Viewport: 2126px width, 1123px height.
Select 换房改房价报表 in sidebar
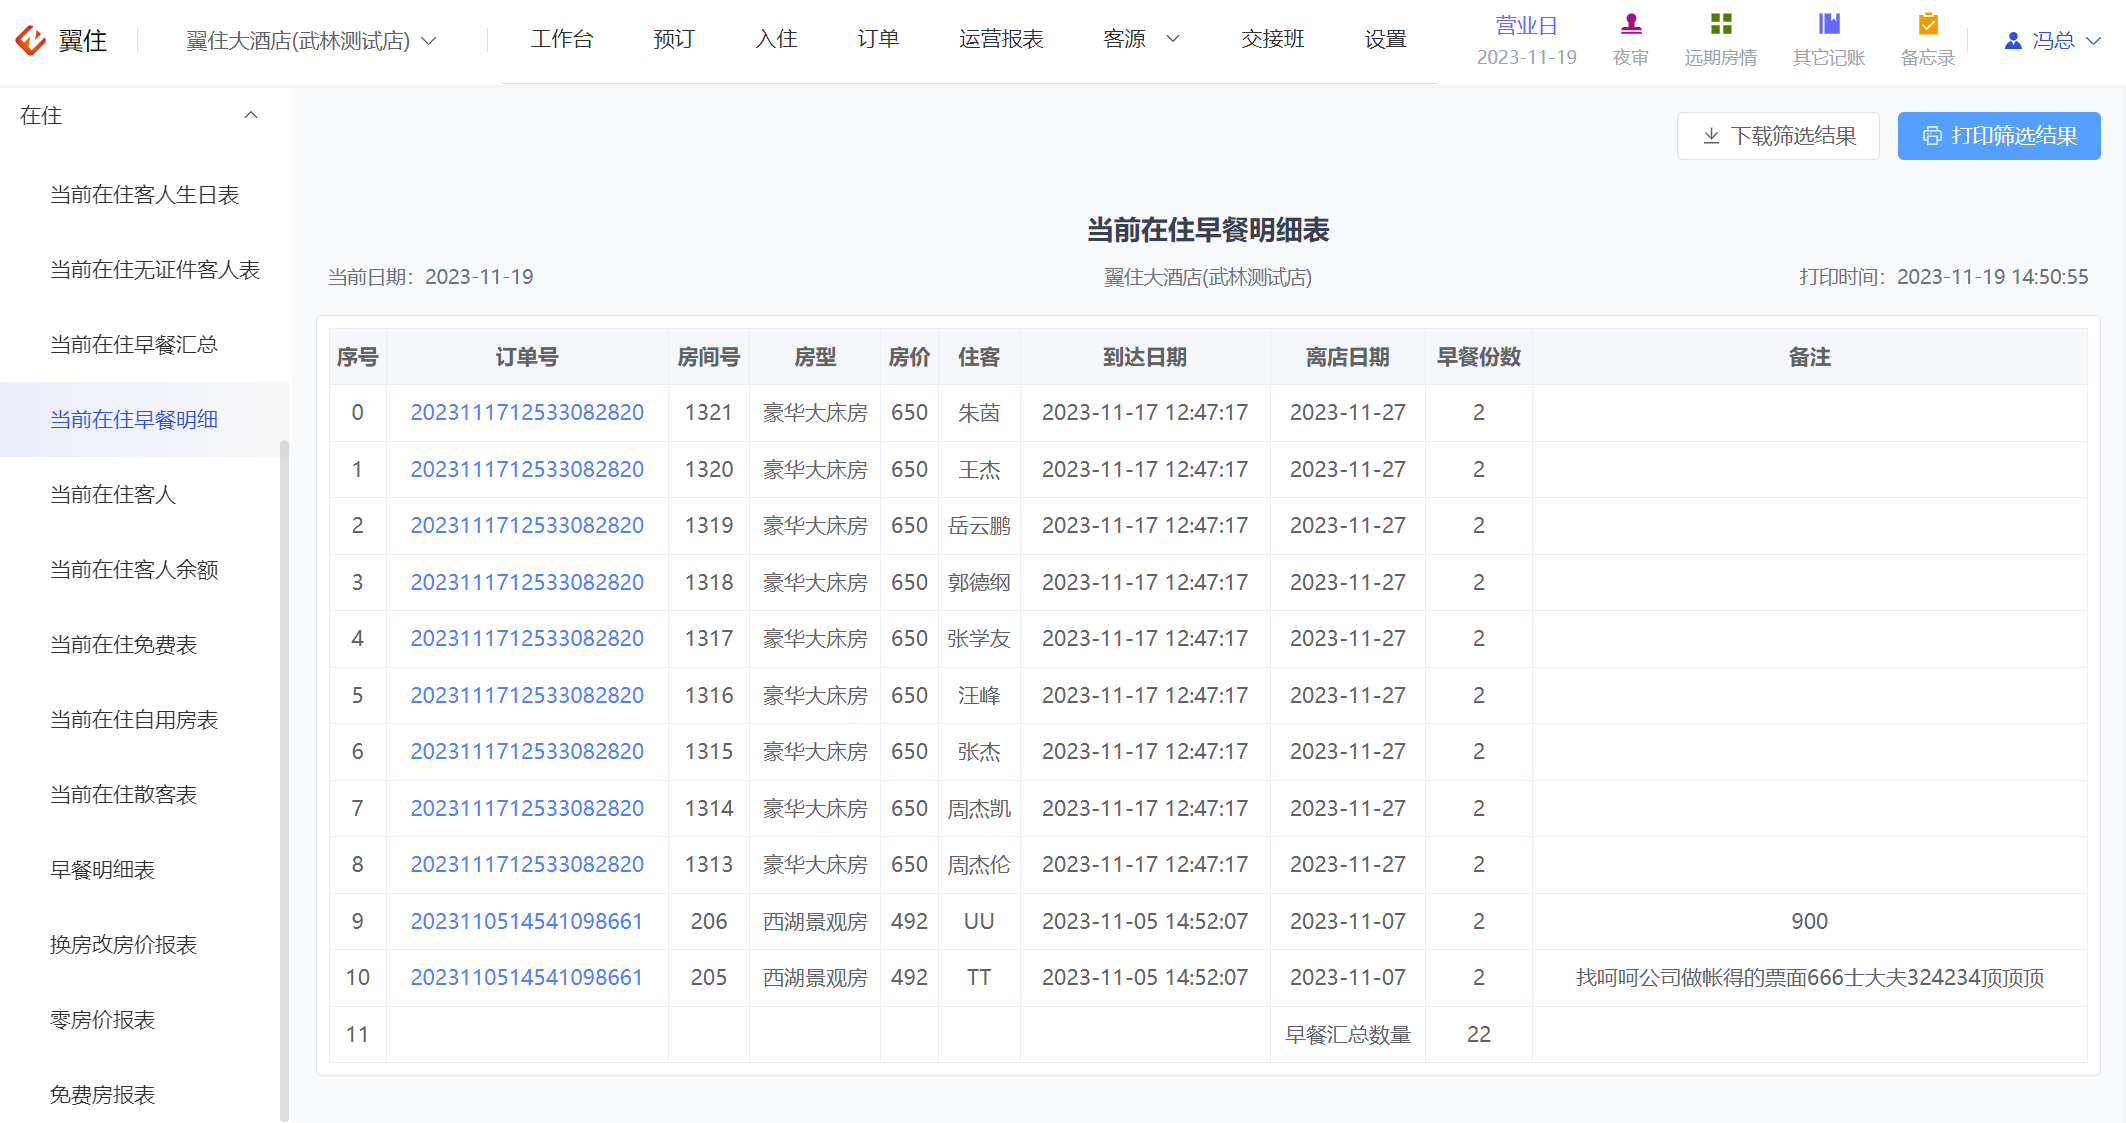[145, 945]
